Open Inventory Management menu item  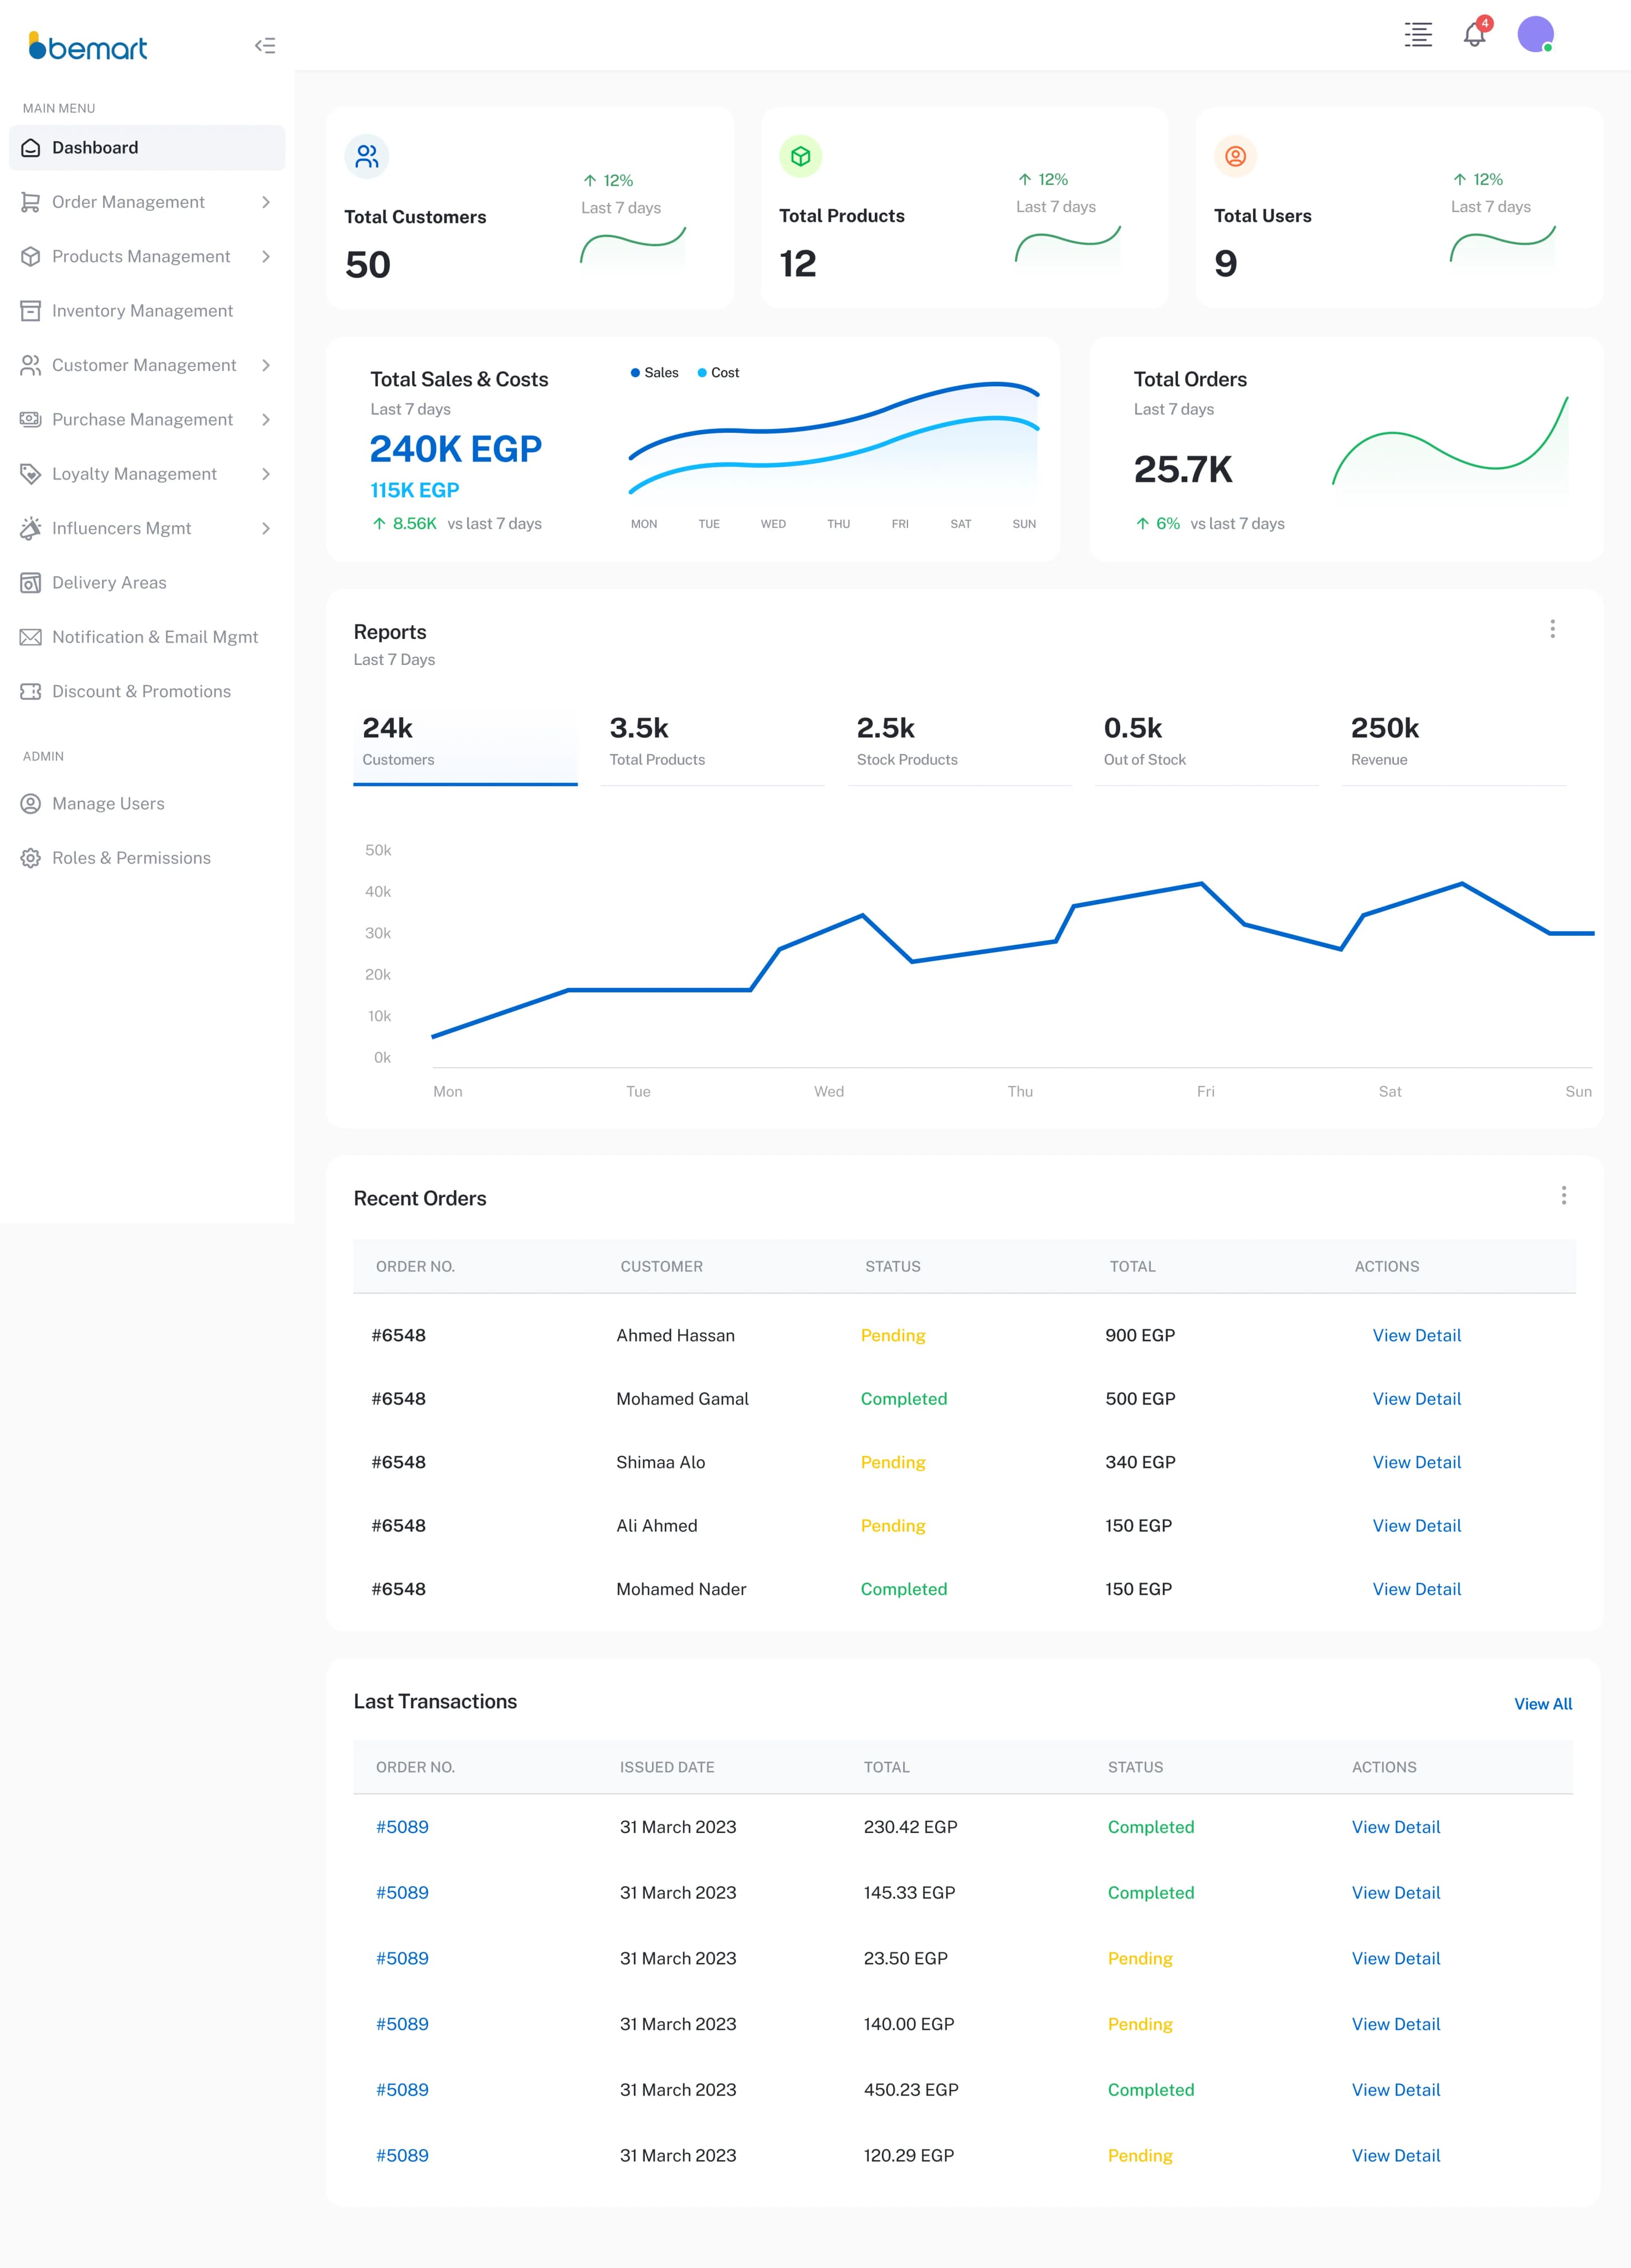pyautogui.click(x=147, y=311)
